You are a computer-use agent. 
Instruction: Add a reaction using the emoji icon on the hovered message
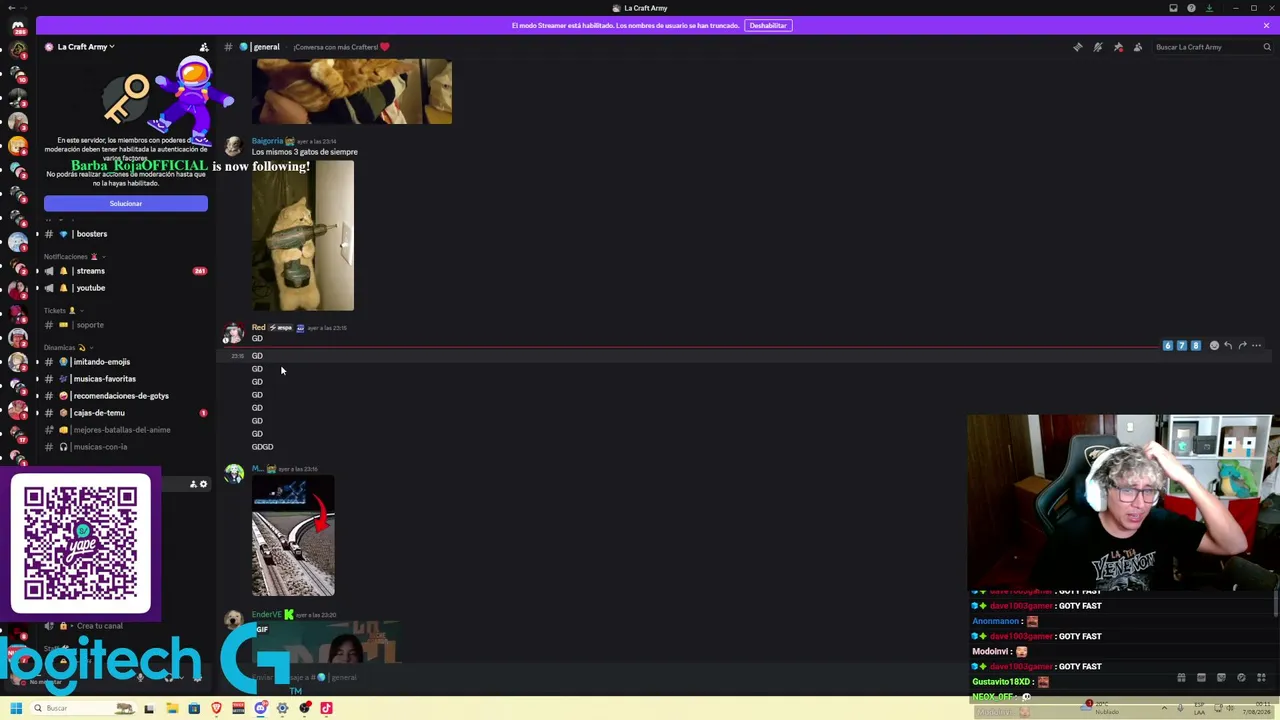pyautogui.click(x=1214, y=346)
